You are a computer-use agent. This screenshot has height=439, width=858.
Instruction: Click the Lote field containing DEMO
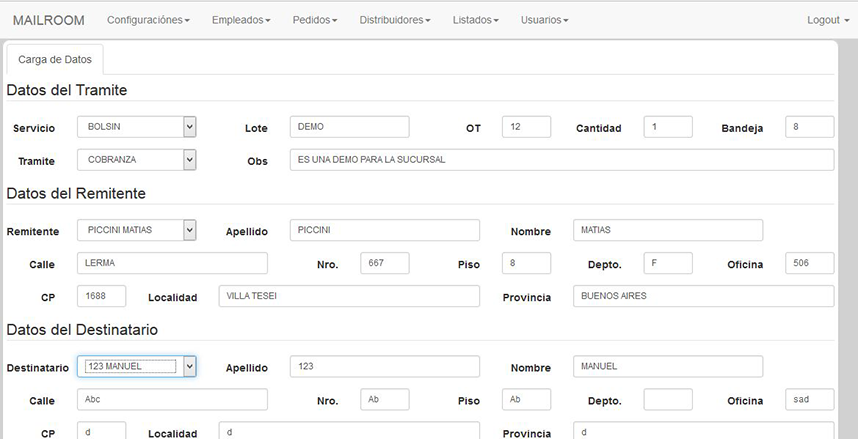[x=349, y=127]
